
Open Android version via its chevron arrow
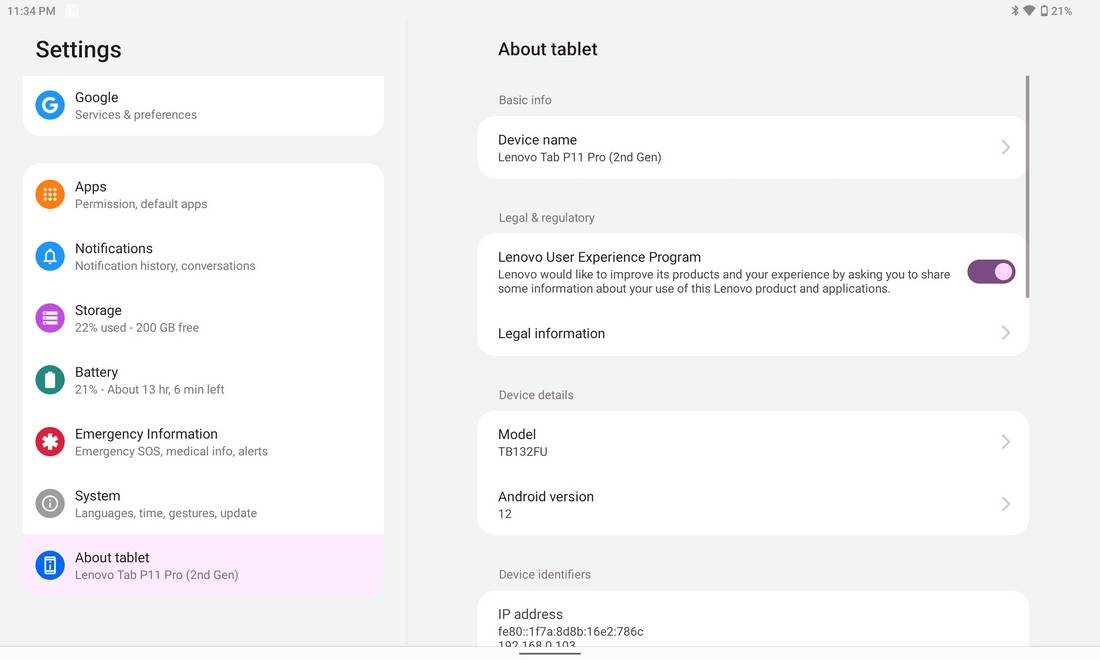point(1005,504)
